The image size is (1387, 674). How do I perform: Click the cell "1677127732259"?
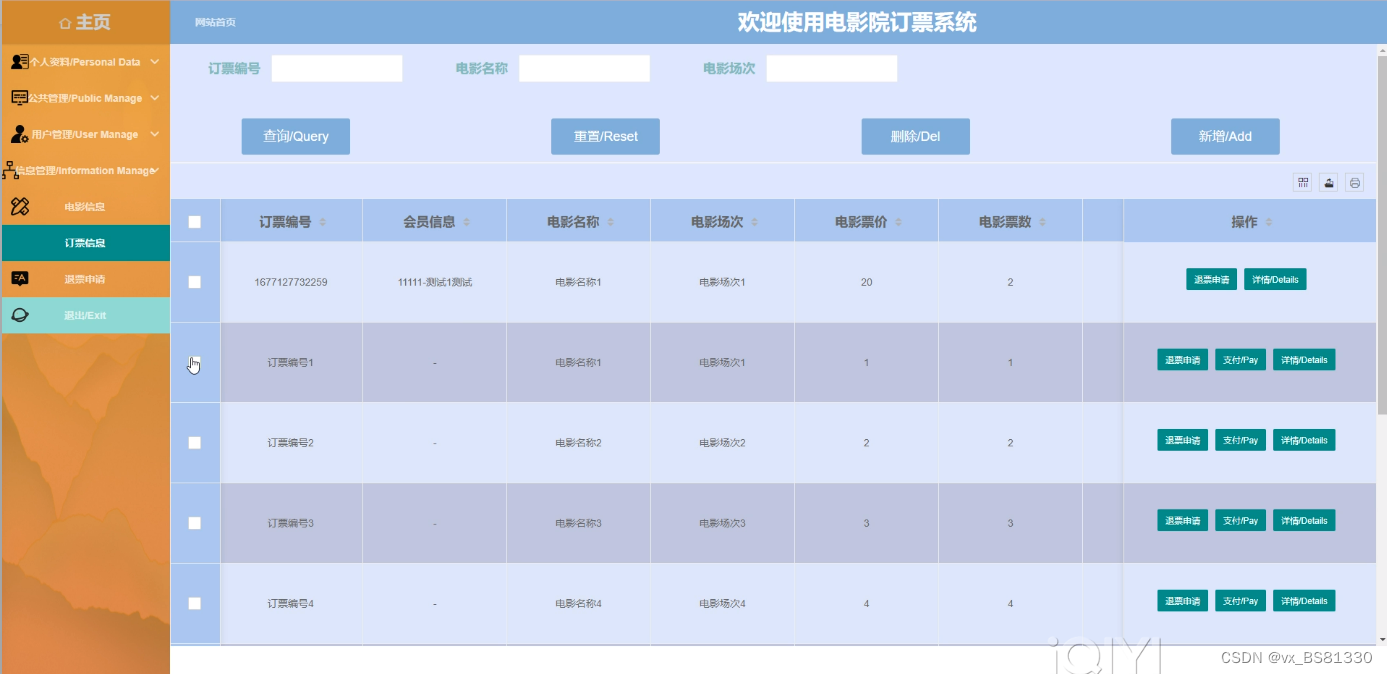(x=291, y=282)
